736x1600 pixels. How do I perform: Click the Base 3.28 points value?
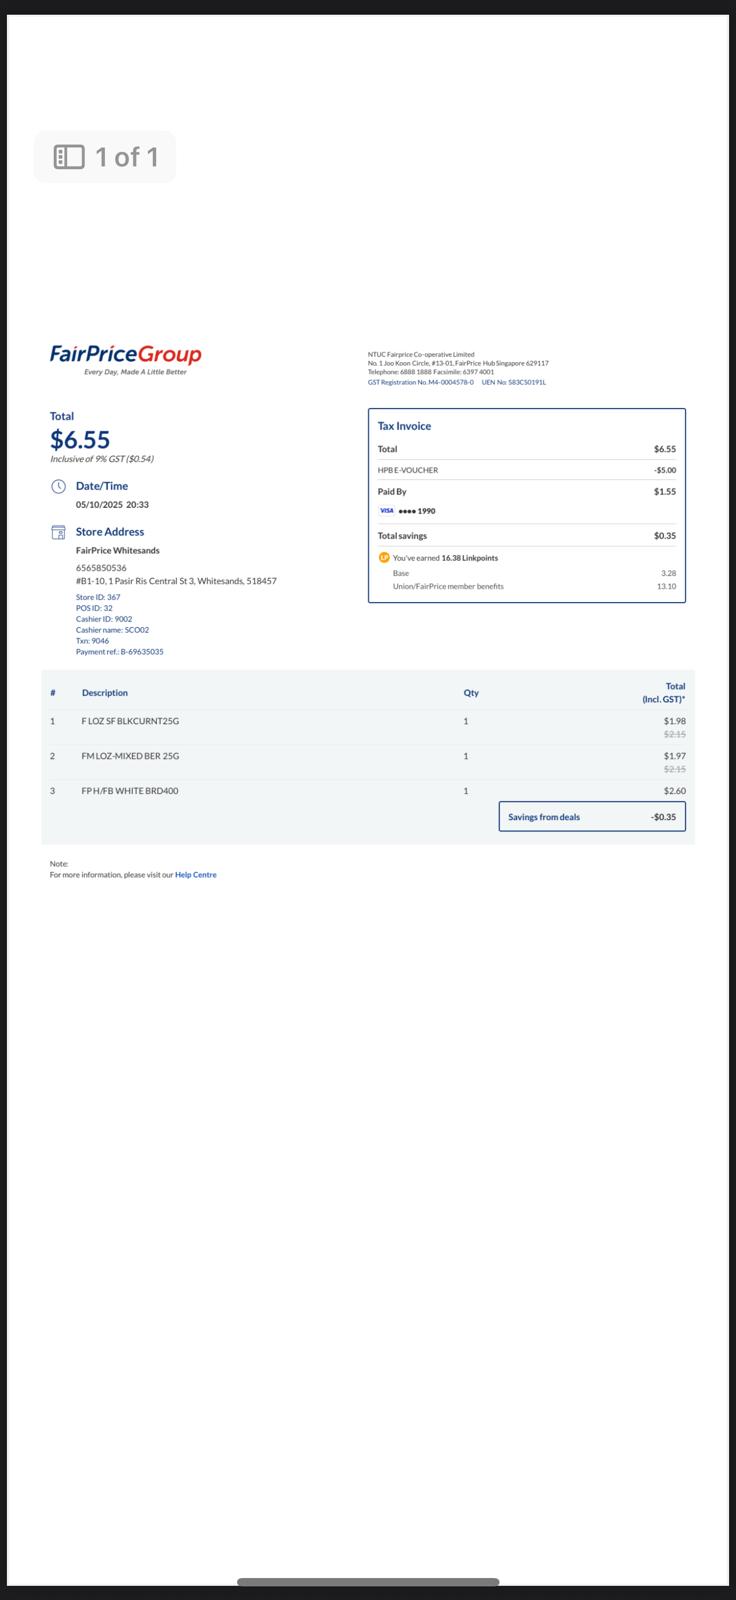668,574
